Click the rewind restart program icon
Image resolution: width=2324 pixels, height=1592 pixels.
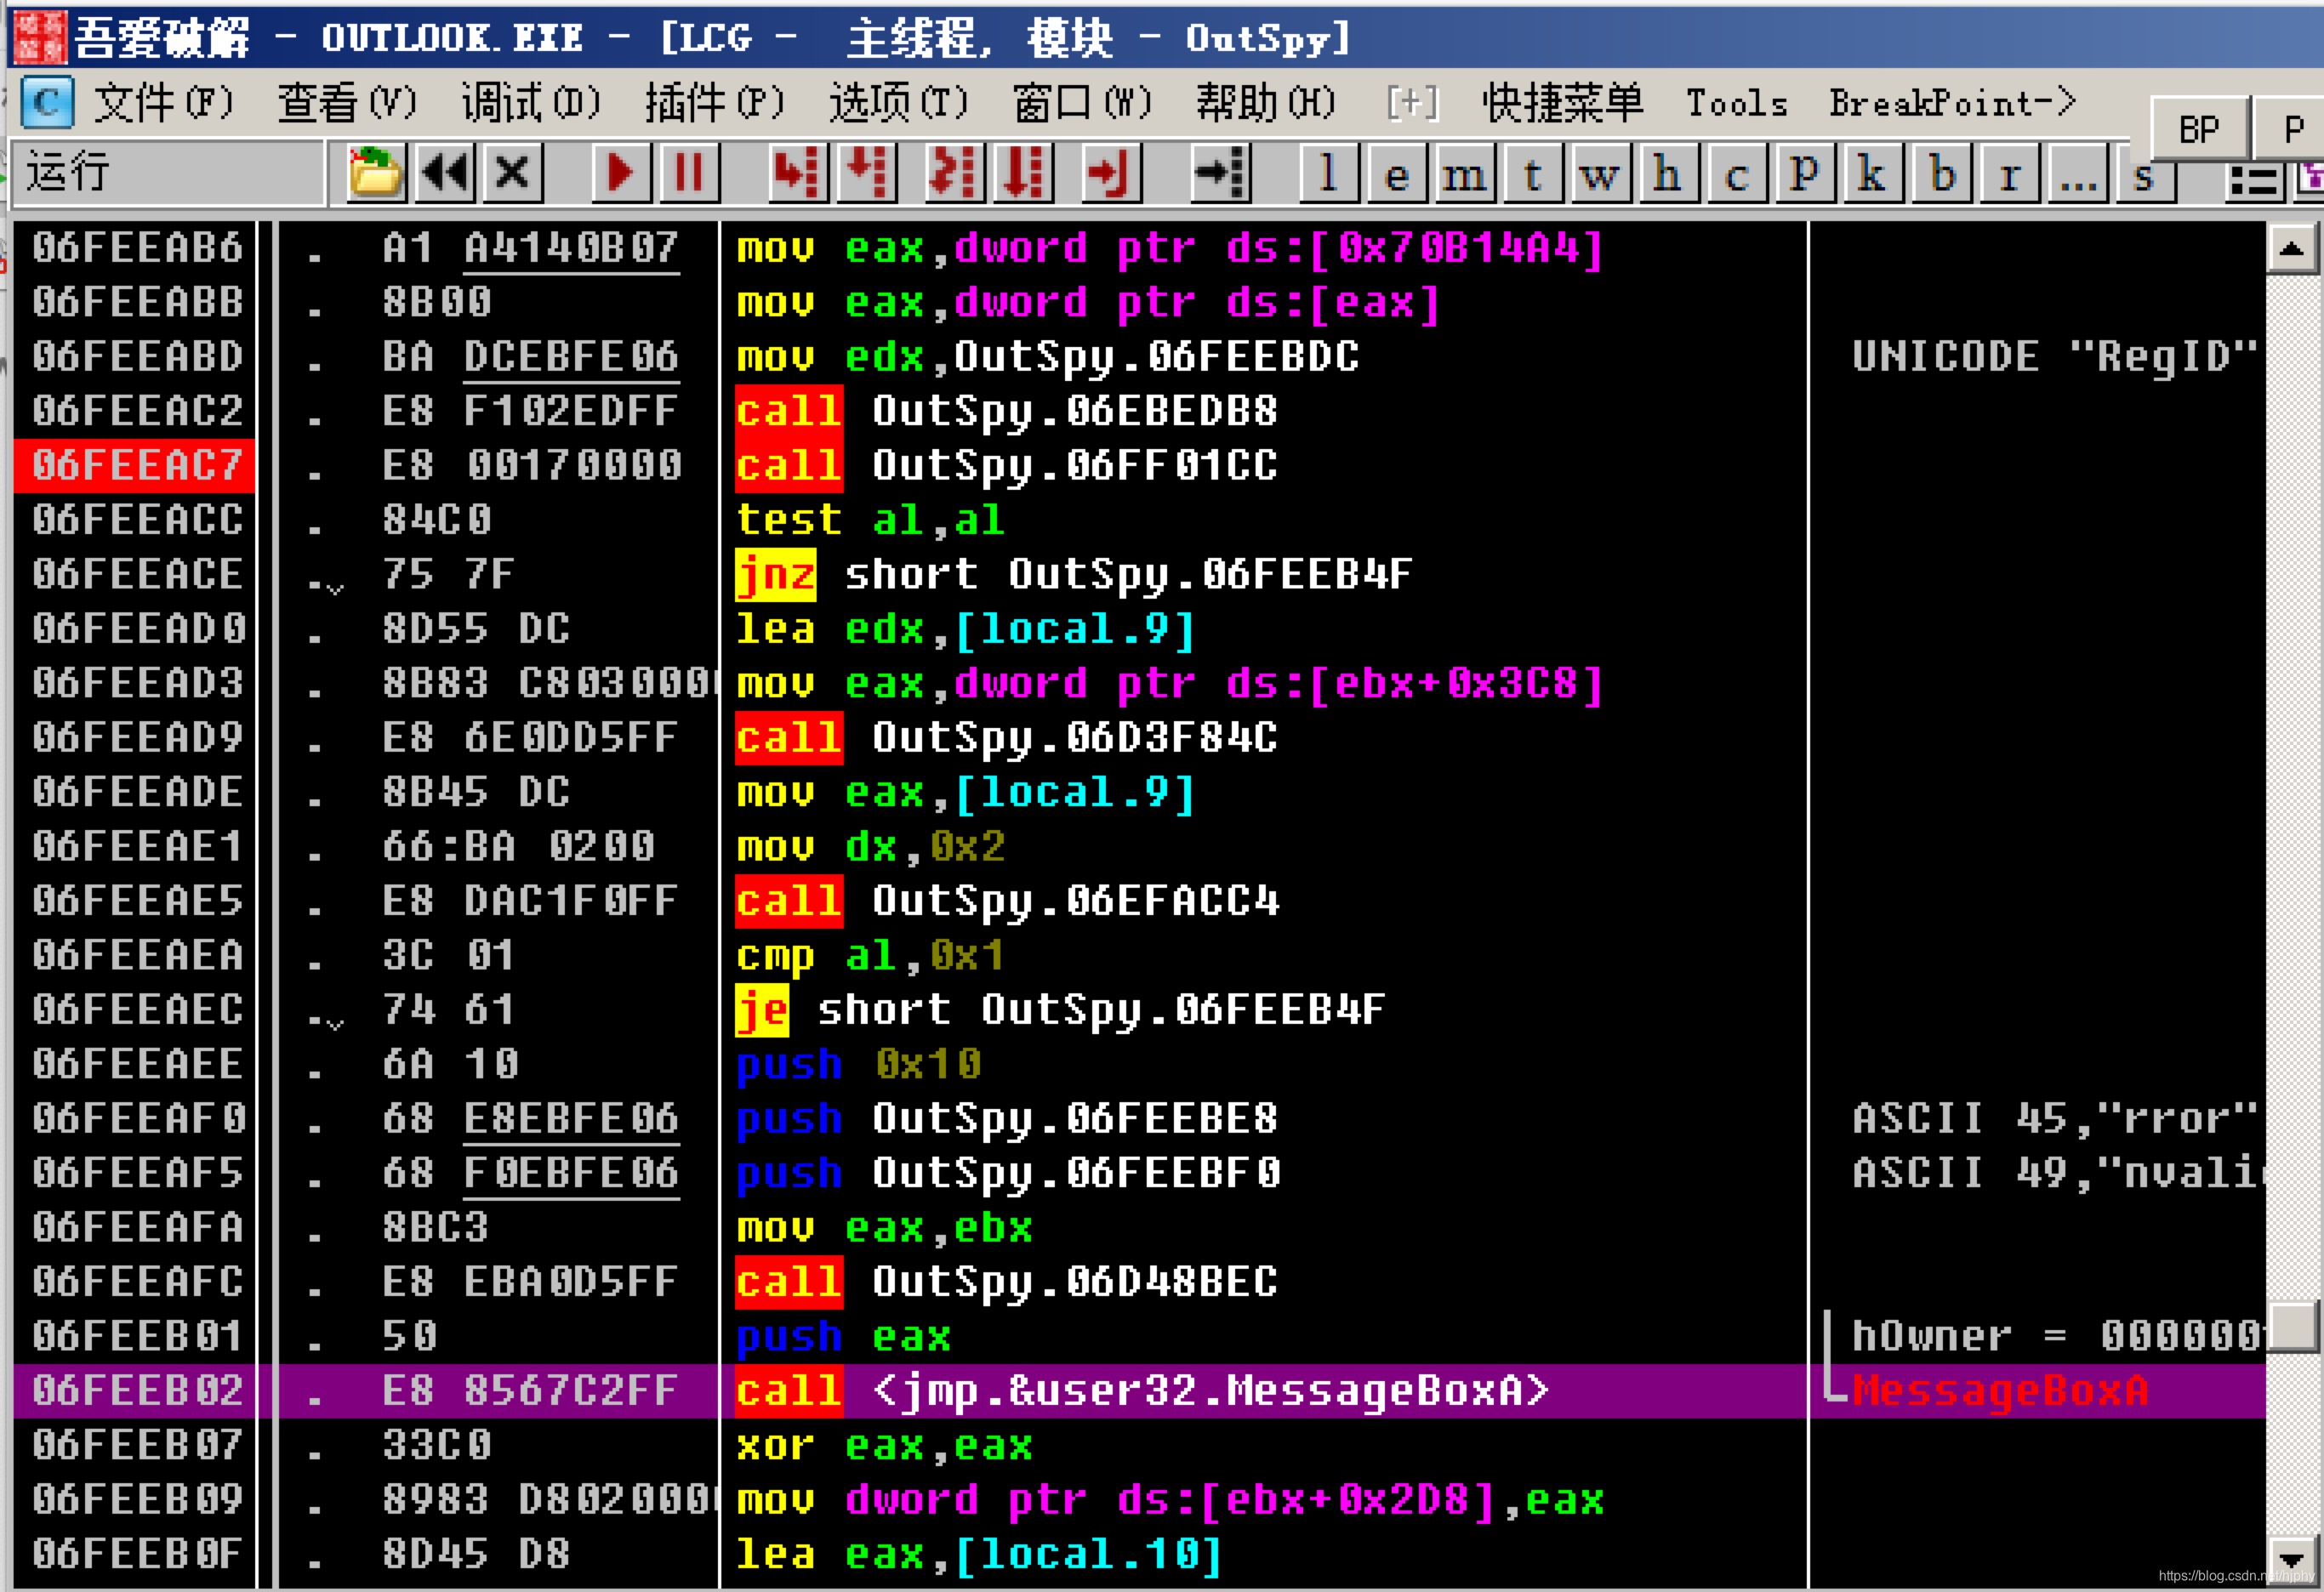445,173
